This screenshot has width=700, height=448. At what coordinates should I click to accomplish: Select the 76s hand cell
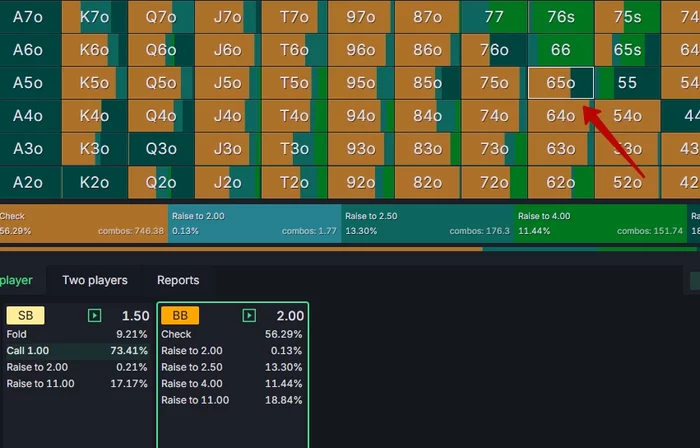point(561,17)
